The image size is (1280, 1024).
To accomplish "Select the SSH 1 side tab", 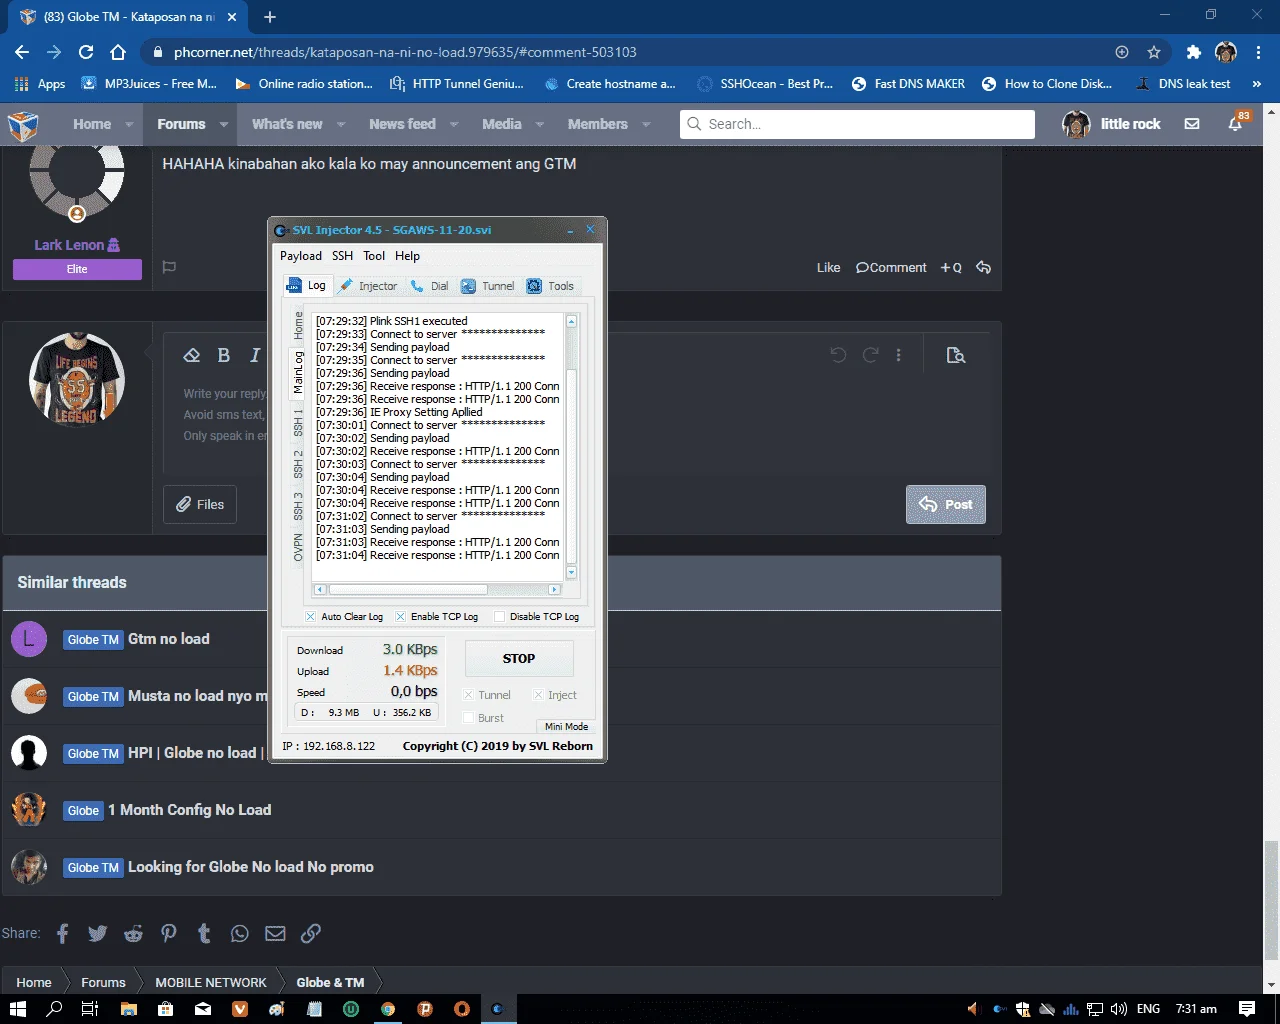I will click(298, 423).
